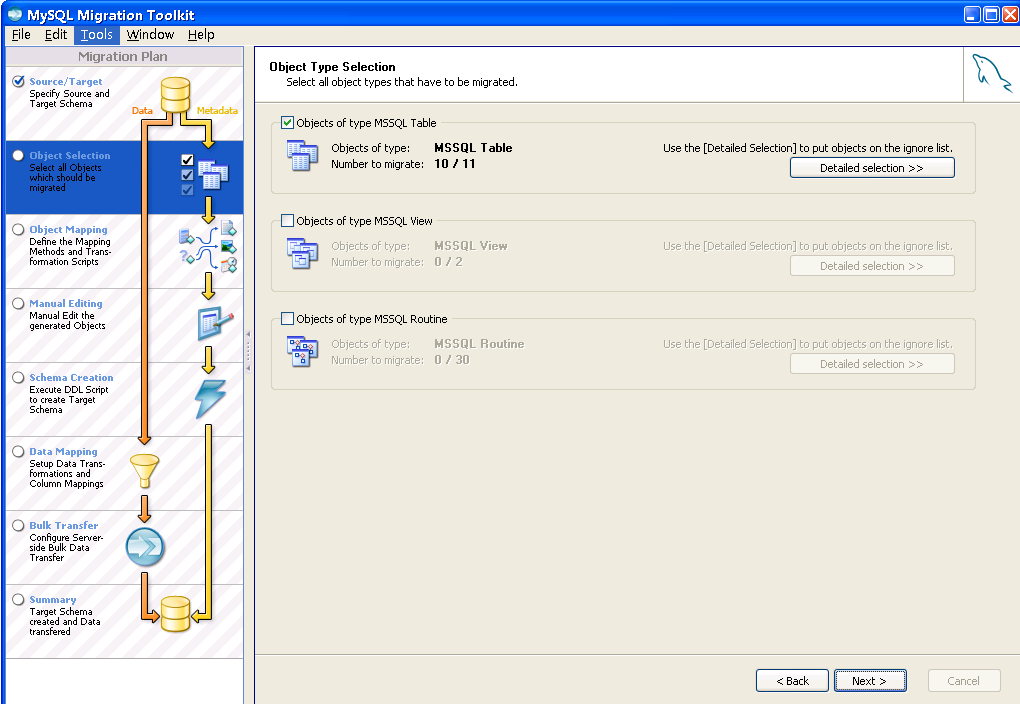Select the Object Selection step indicator

click(x=18, y=156)
